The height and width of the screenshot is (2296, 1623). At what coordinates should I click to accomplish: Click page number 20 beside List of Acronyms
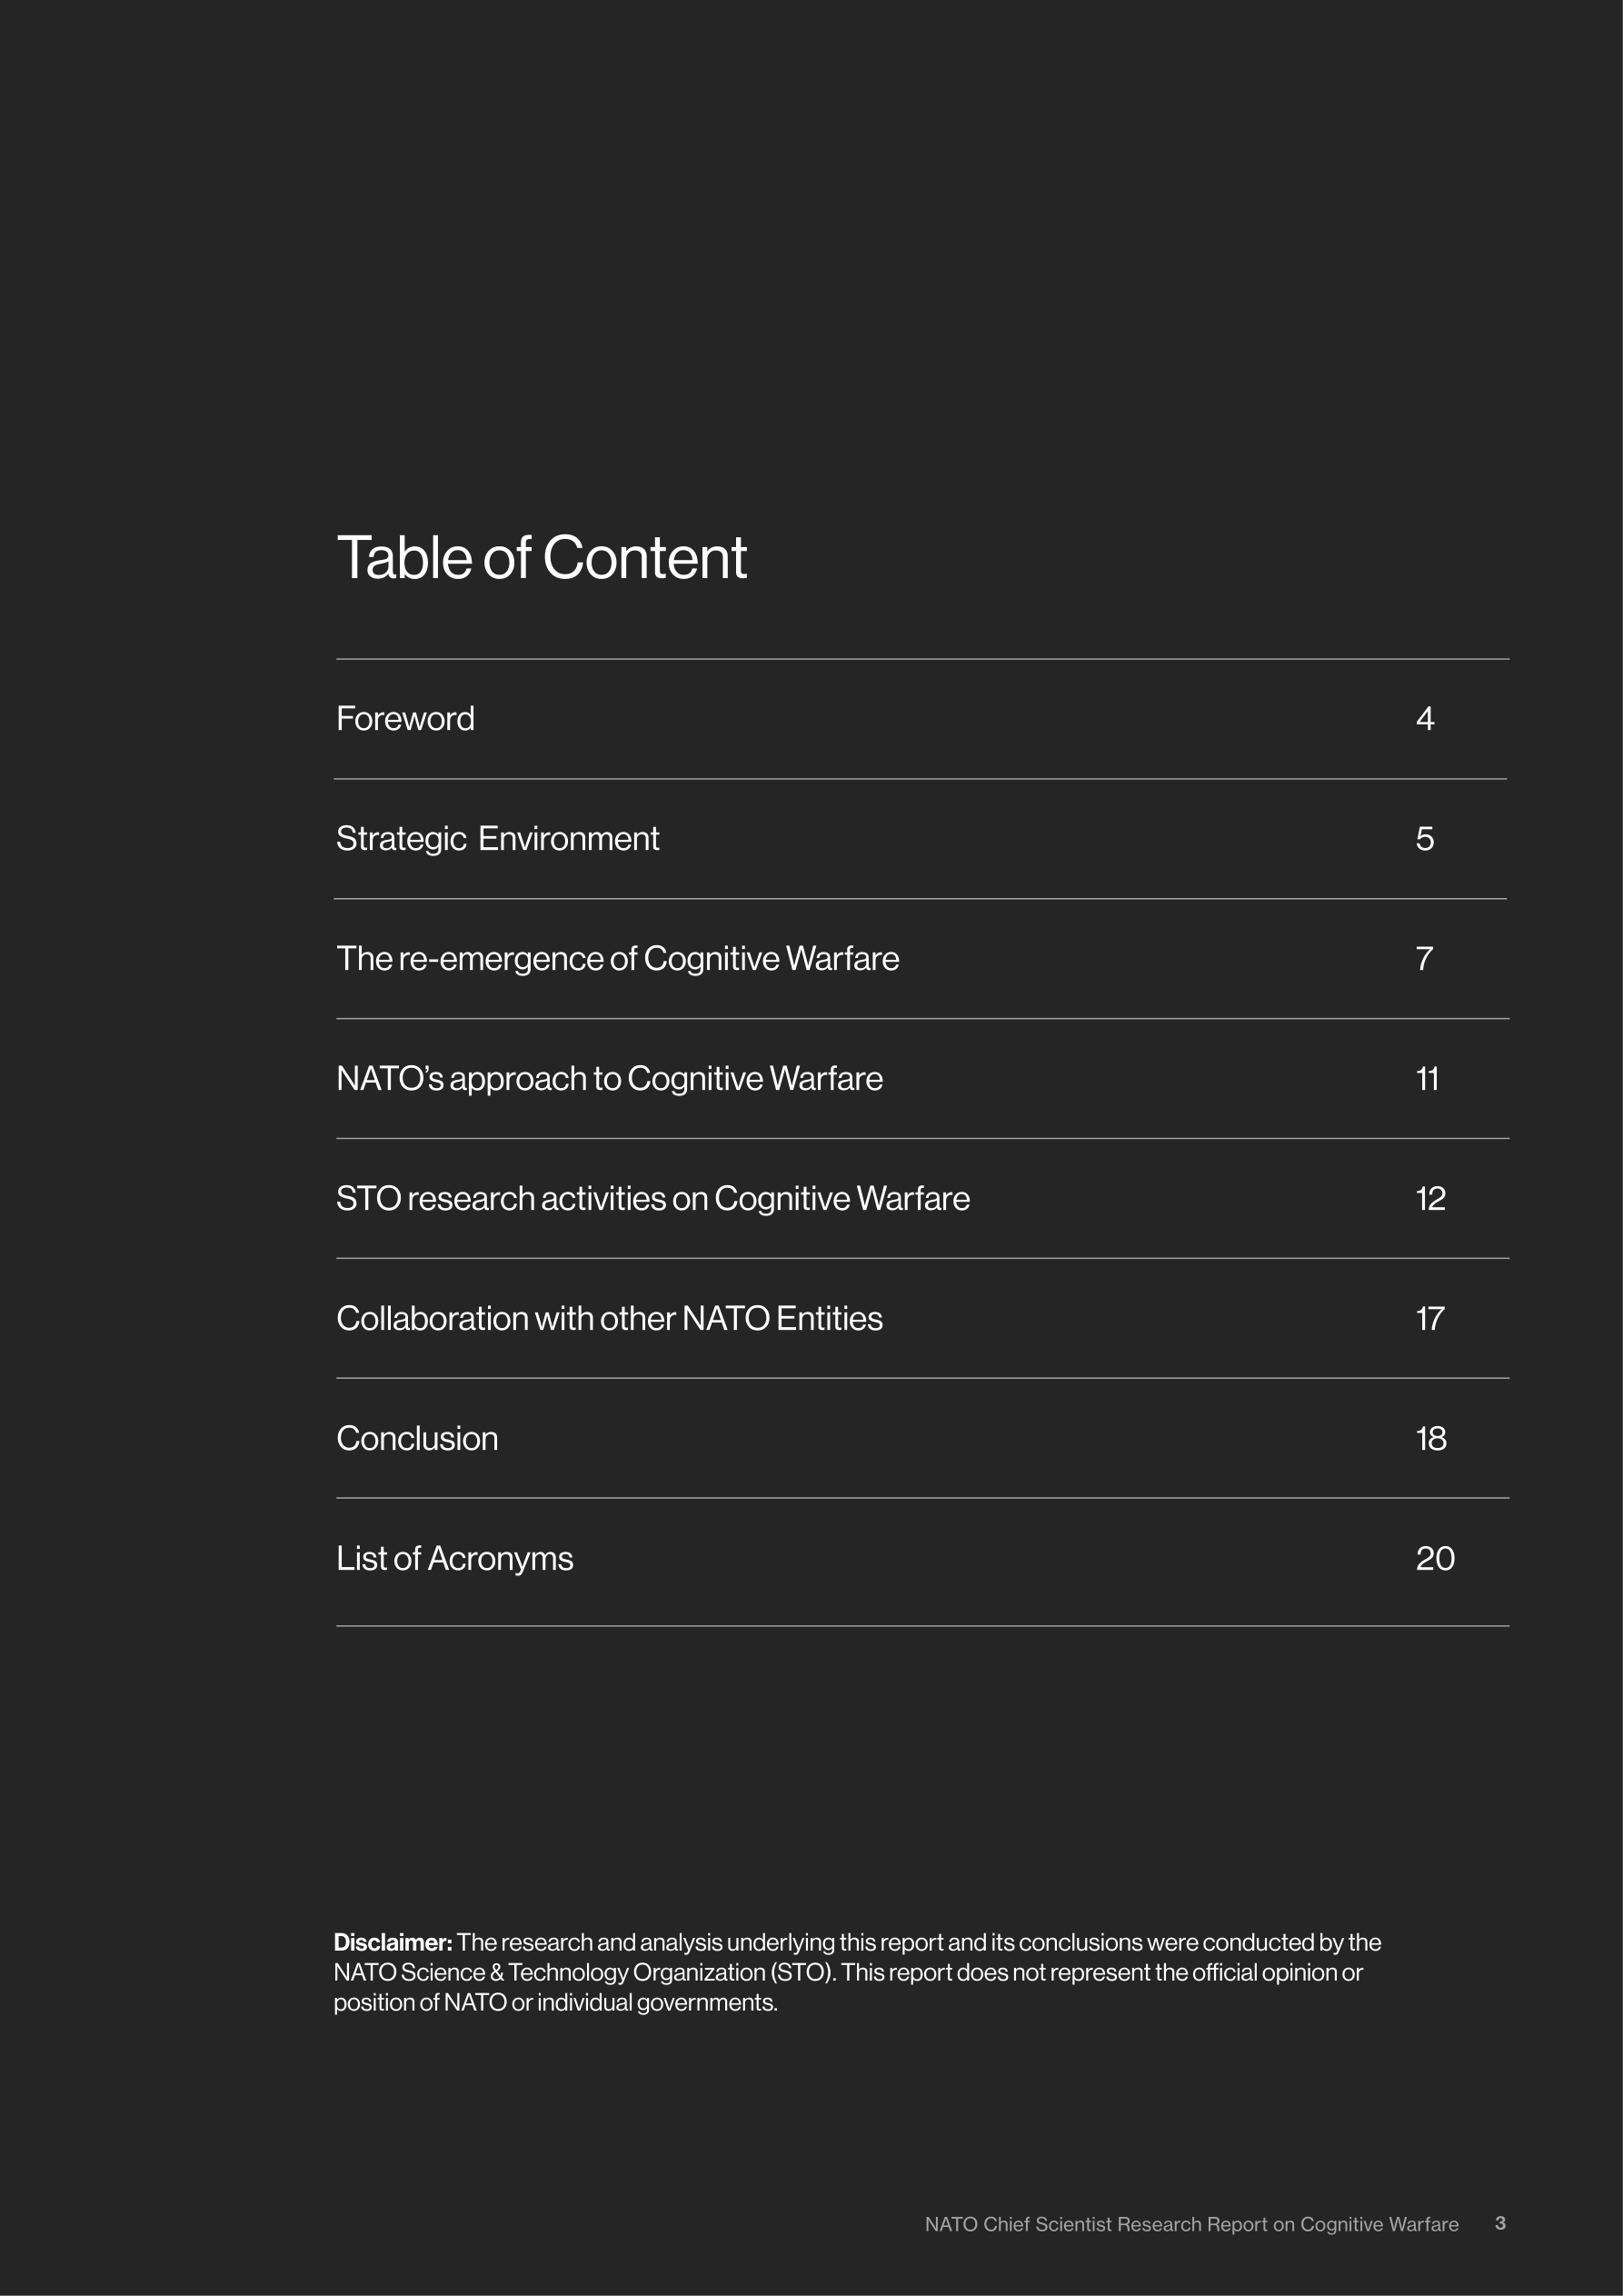1435,1559
